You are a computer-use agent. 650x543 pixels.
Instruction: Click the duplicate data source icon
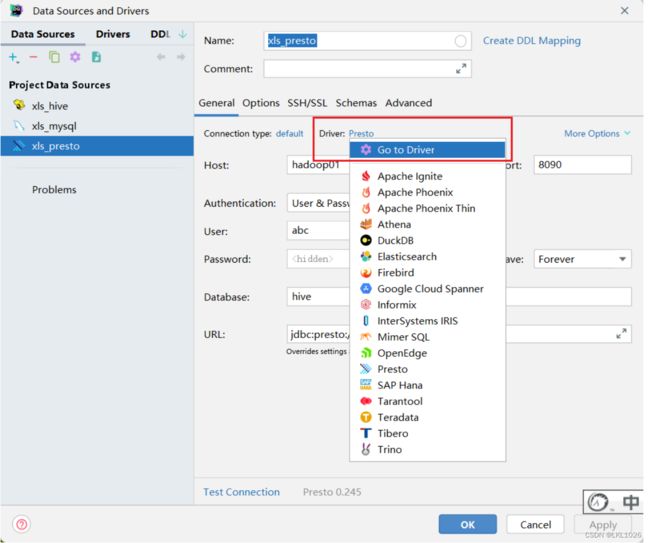click(x=54, y=58)
